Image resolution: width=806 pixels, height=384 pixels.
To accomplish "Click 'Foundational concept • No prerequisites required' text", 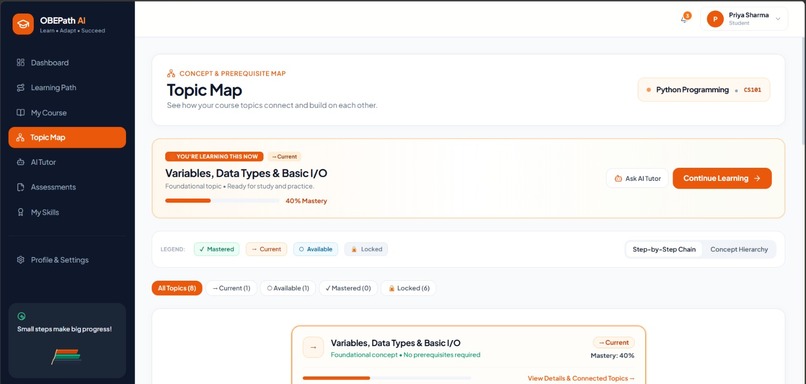I will 405,355.
